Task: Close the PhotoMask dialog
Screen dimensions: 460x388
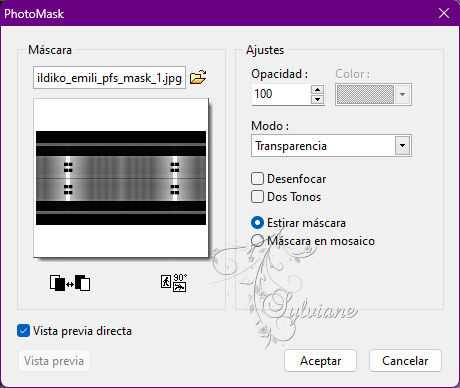Action: point(444,13)
